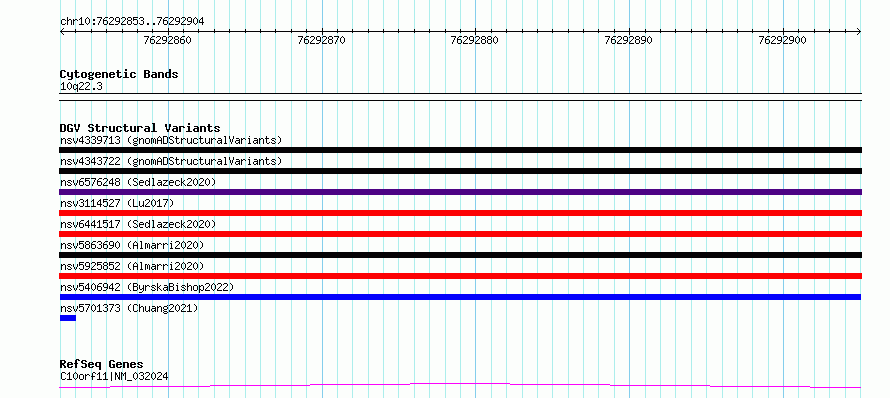The width and height of the screenshot is (890, 398).
Task: Click the nsv4339713 gnomAD variant bar
Action: [x=460, y=150]
